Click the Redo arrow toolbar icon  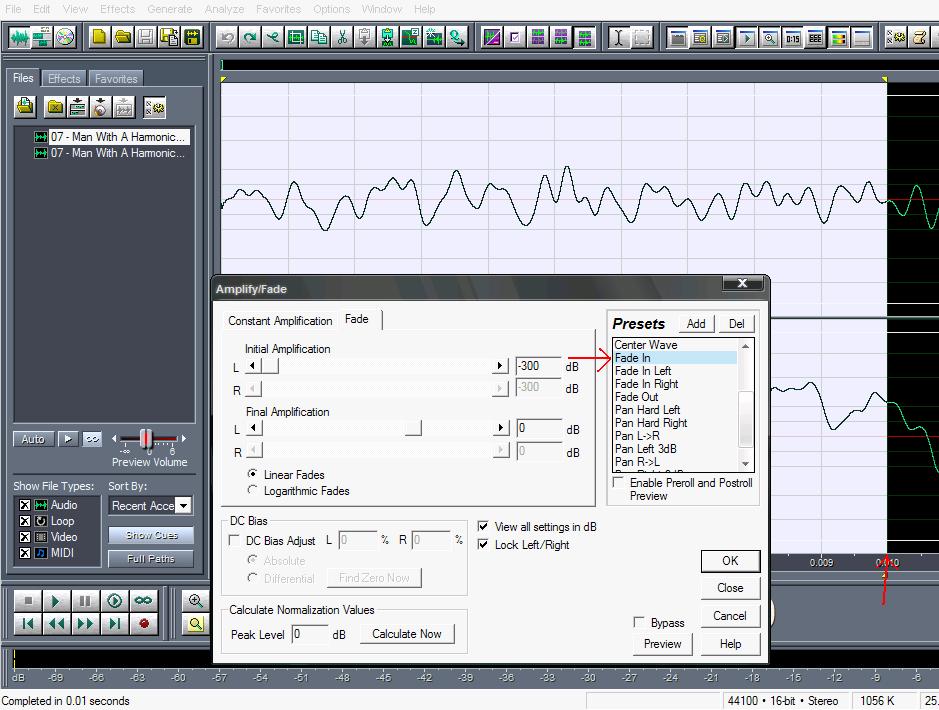pyautogui.click(x=250, y=38)
